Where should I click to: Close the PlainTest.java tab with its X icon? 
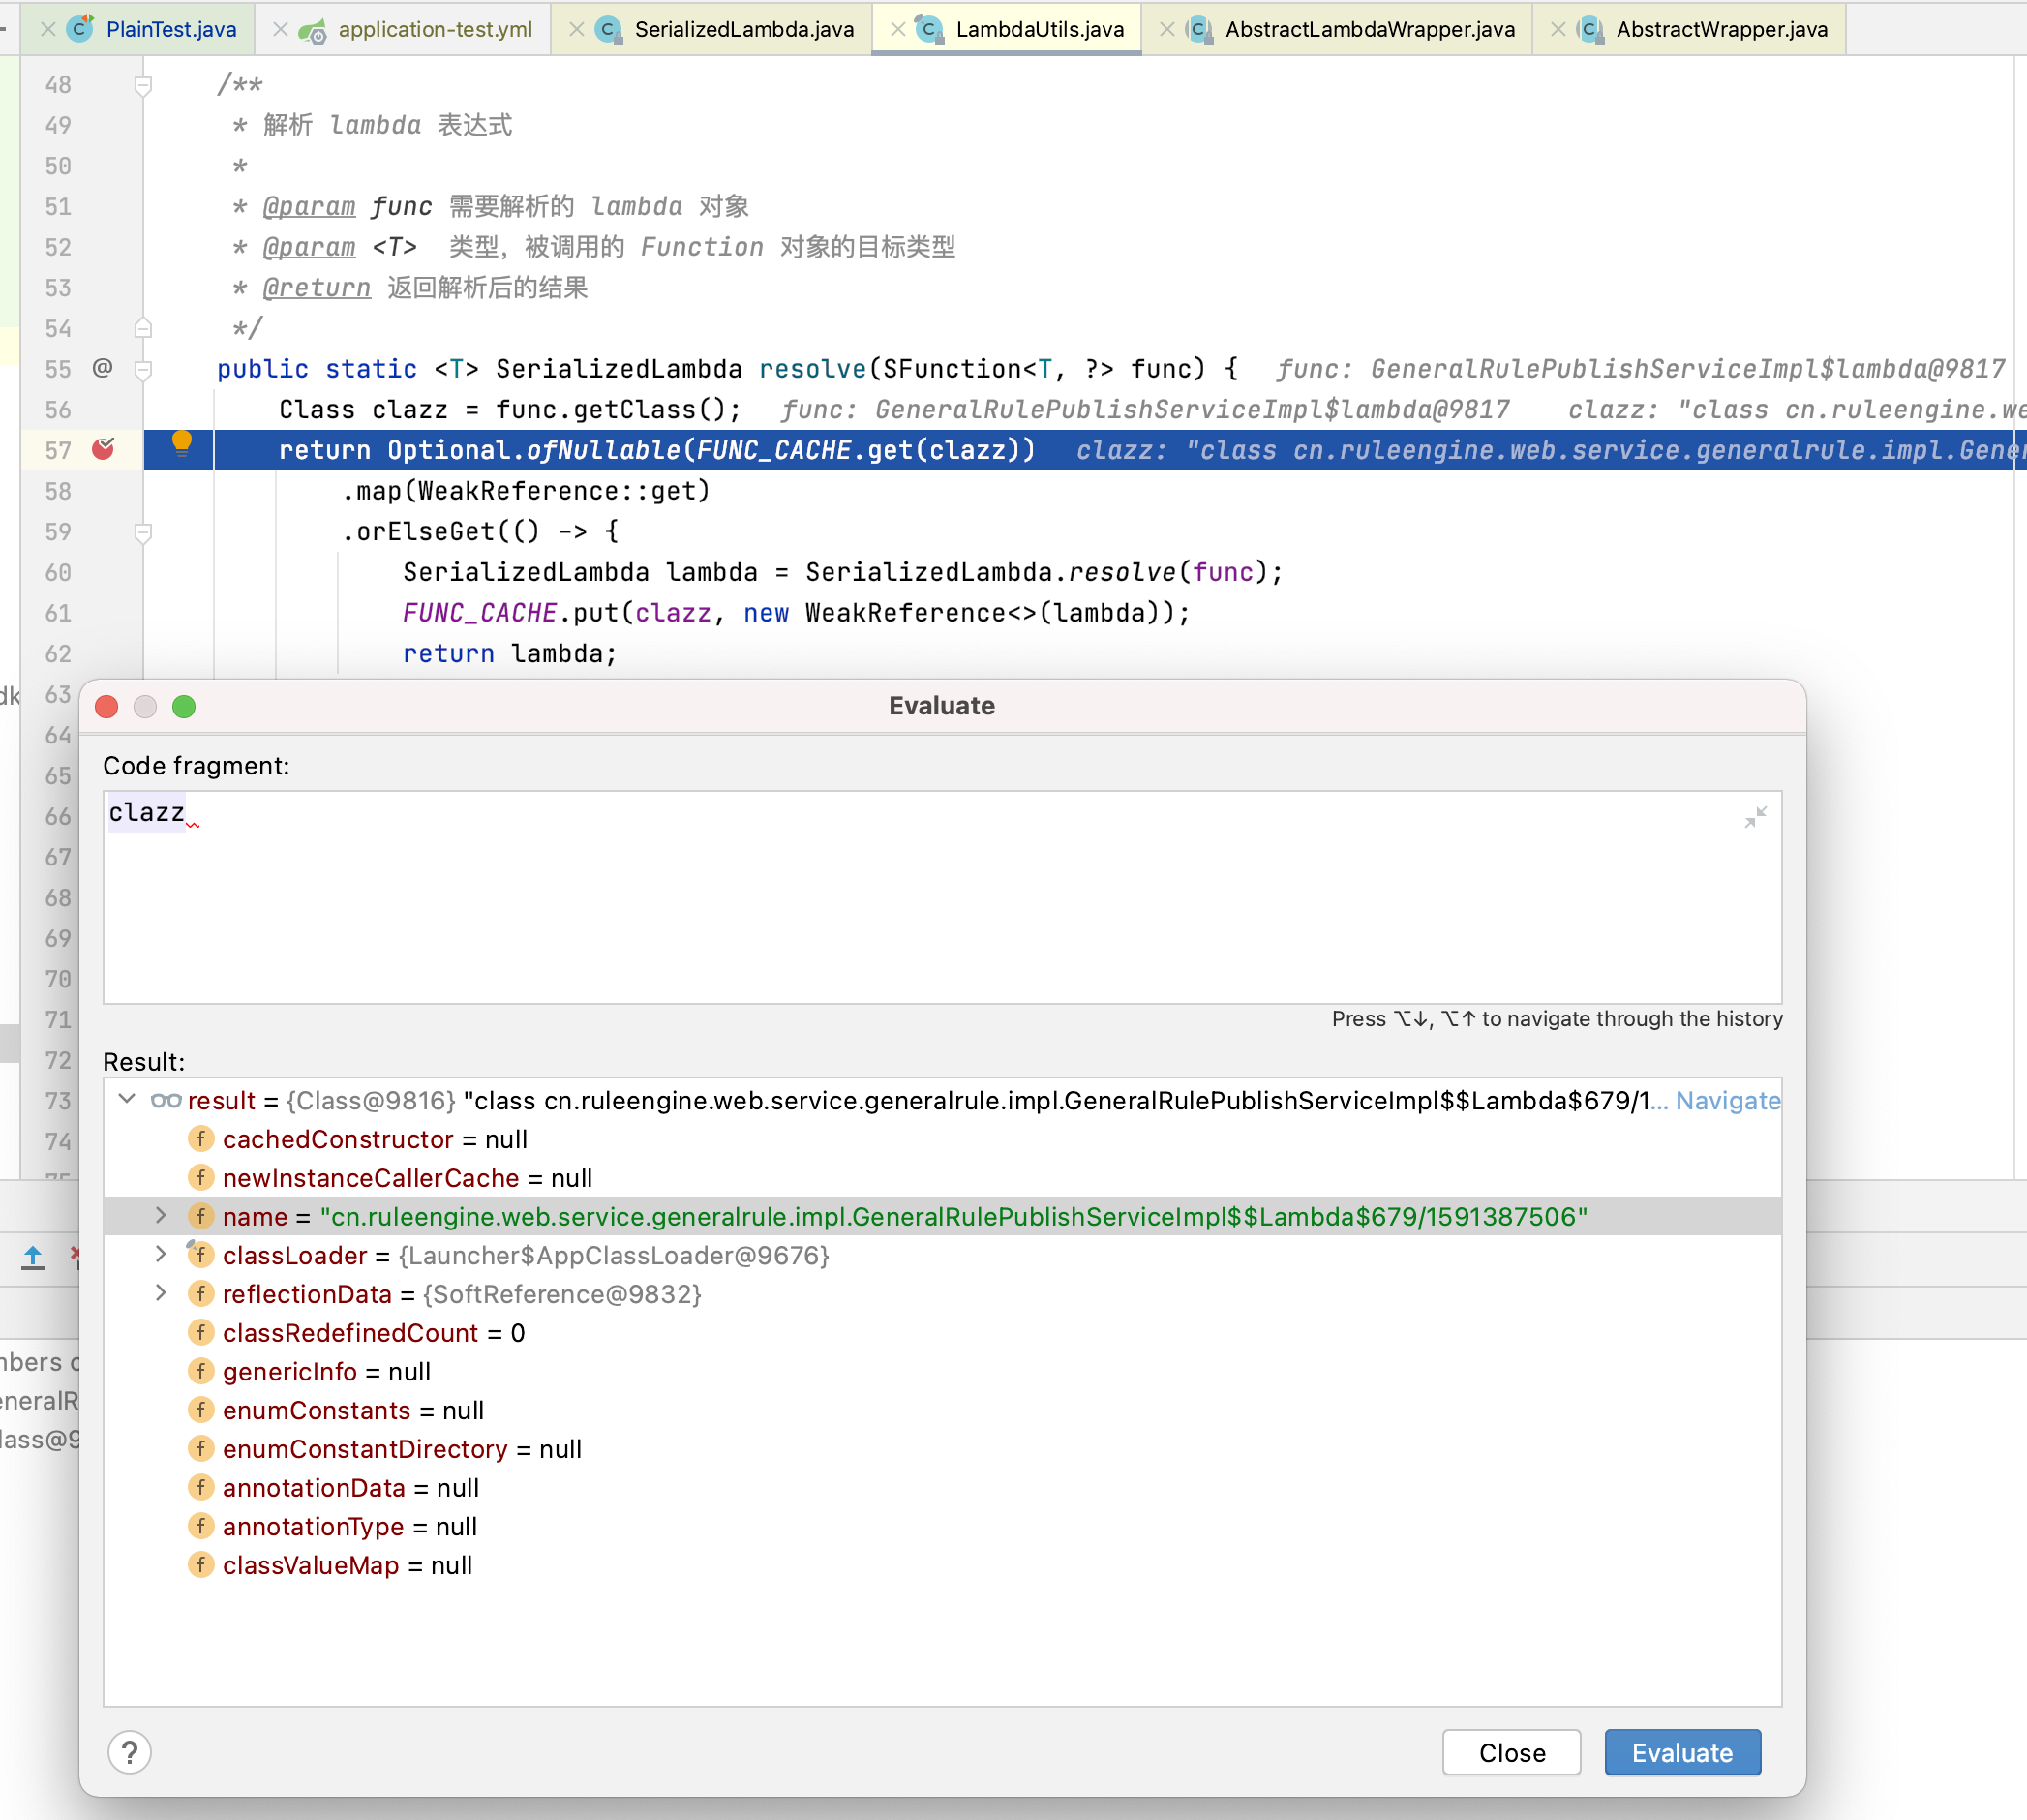click(x=48, y=29)
